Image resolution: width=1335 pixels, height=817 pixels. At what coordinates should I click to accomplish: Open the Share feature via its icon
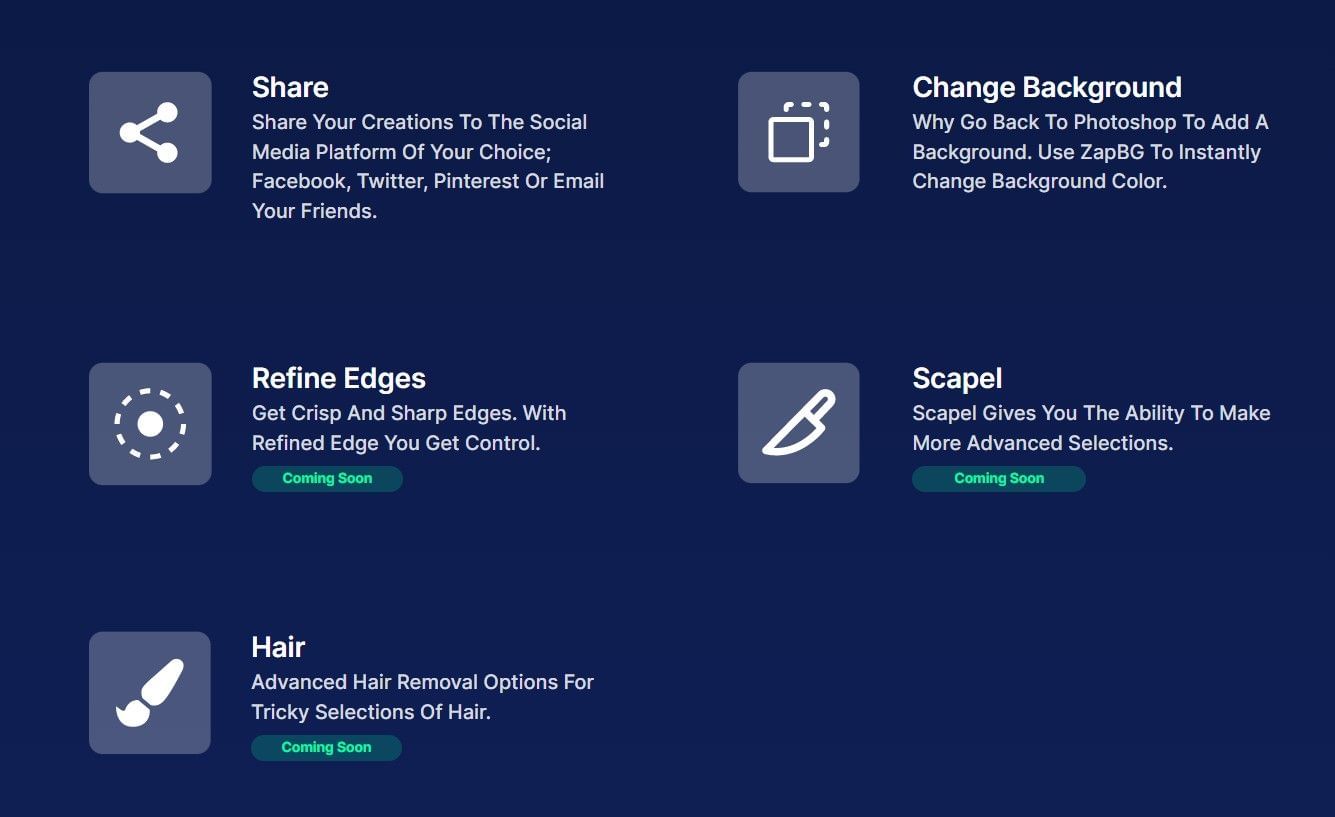pos(150,131)
